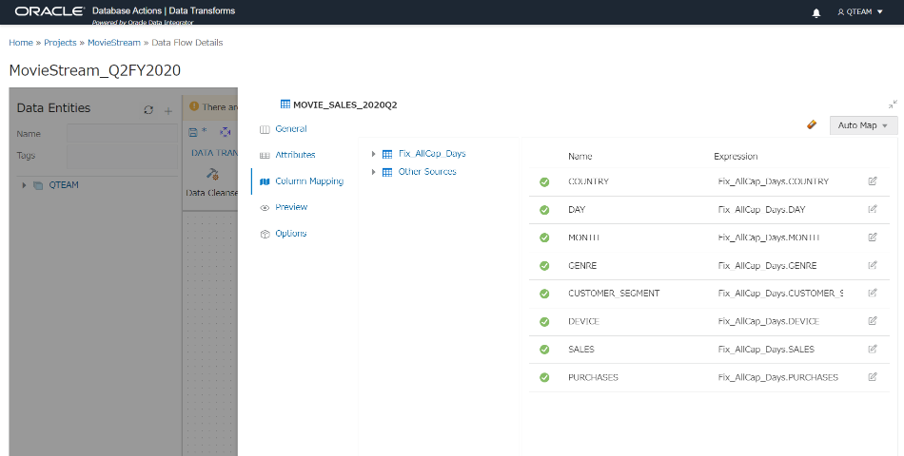Select the Options tab
Screen dimensions: 904x456
290,233
